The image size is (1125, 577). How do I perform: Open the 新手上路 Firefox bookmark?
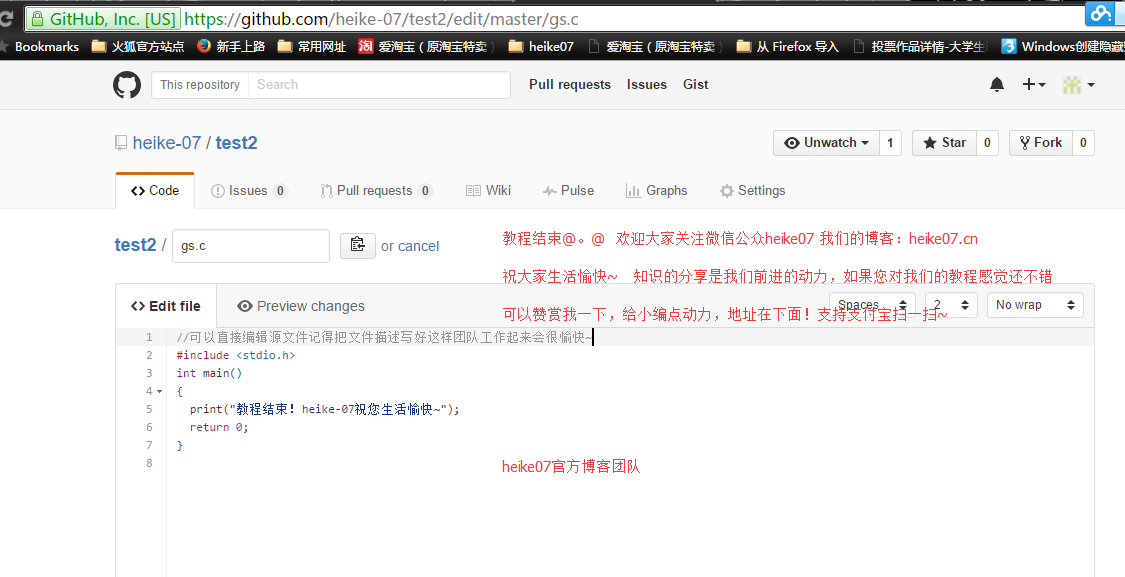pos(231,47)
